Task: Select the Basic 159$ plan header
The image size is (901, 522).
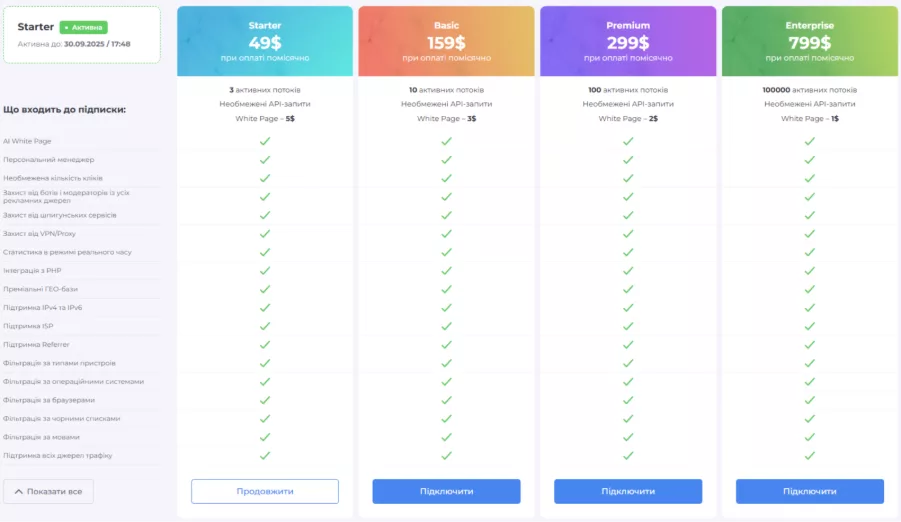Action: coord(446,41)
